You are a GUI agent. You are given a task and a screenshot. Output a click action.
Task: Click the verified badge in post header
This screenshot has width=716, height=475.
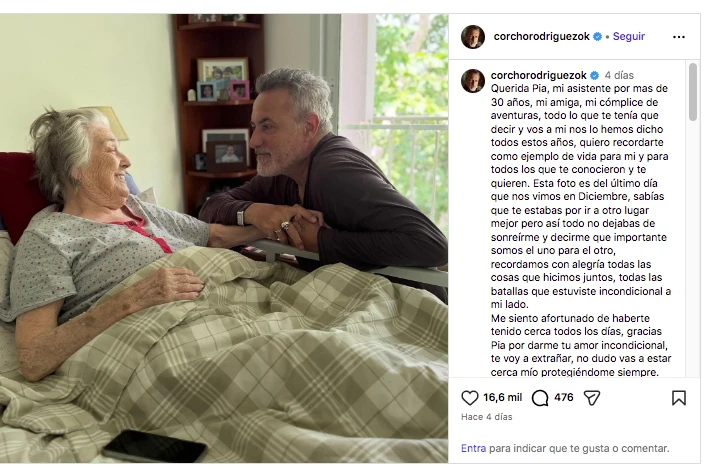click(597, 37)
